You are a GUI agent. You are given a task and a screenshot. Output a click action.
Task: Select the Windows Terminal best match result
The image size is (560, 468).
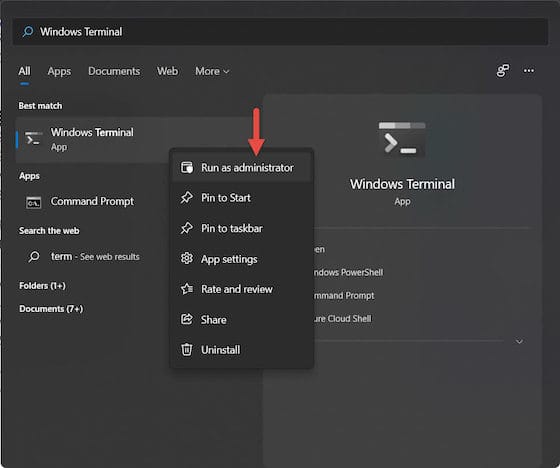(x=93, y=139)
